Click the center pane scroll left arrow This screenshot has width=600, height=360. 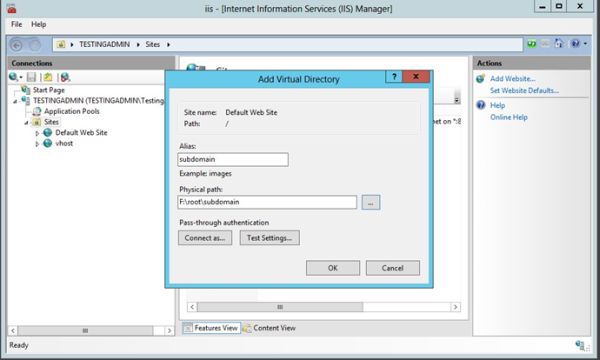(x=192, y=307)
